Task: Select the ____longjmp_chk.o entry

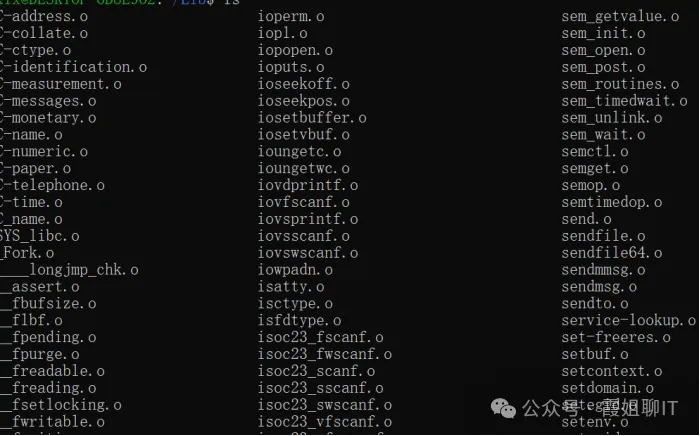Action: point(69,270)
